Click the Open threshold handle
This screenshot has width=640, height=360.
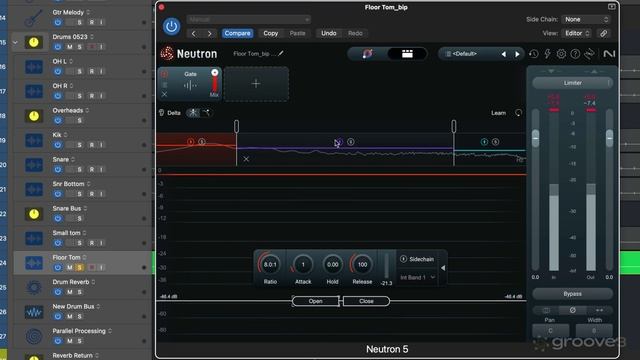click(x=316, y=301)
